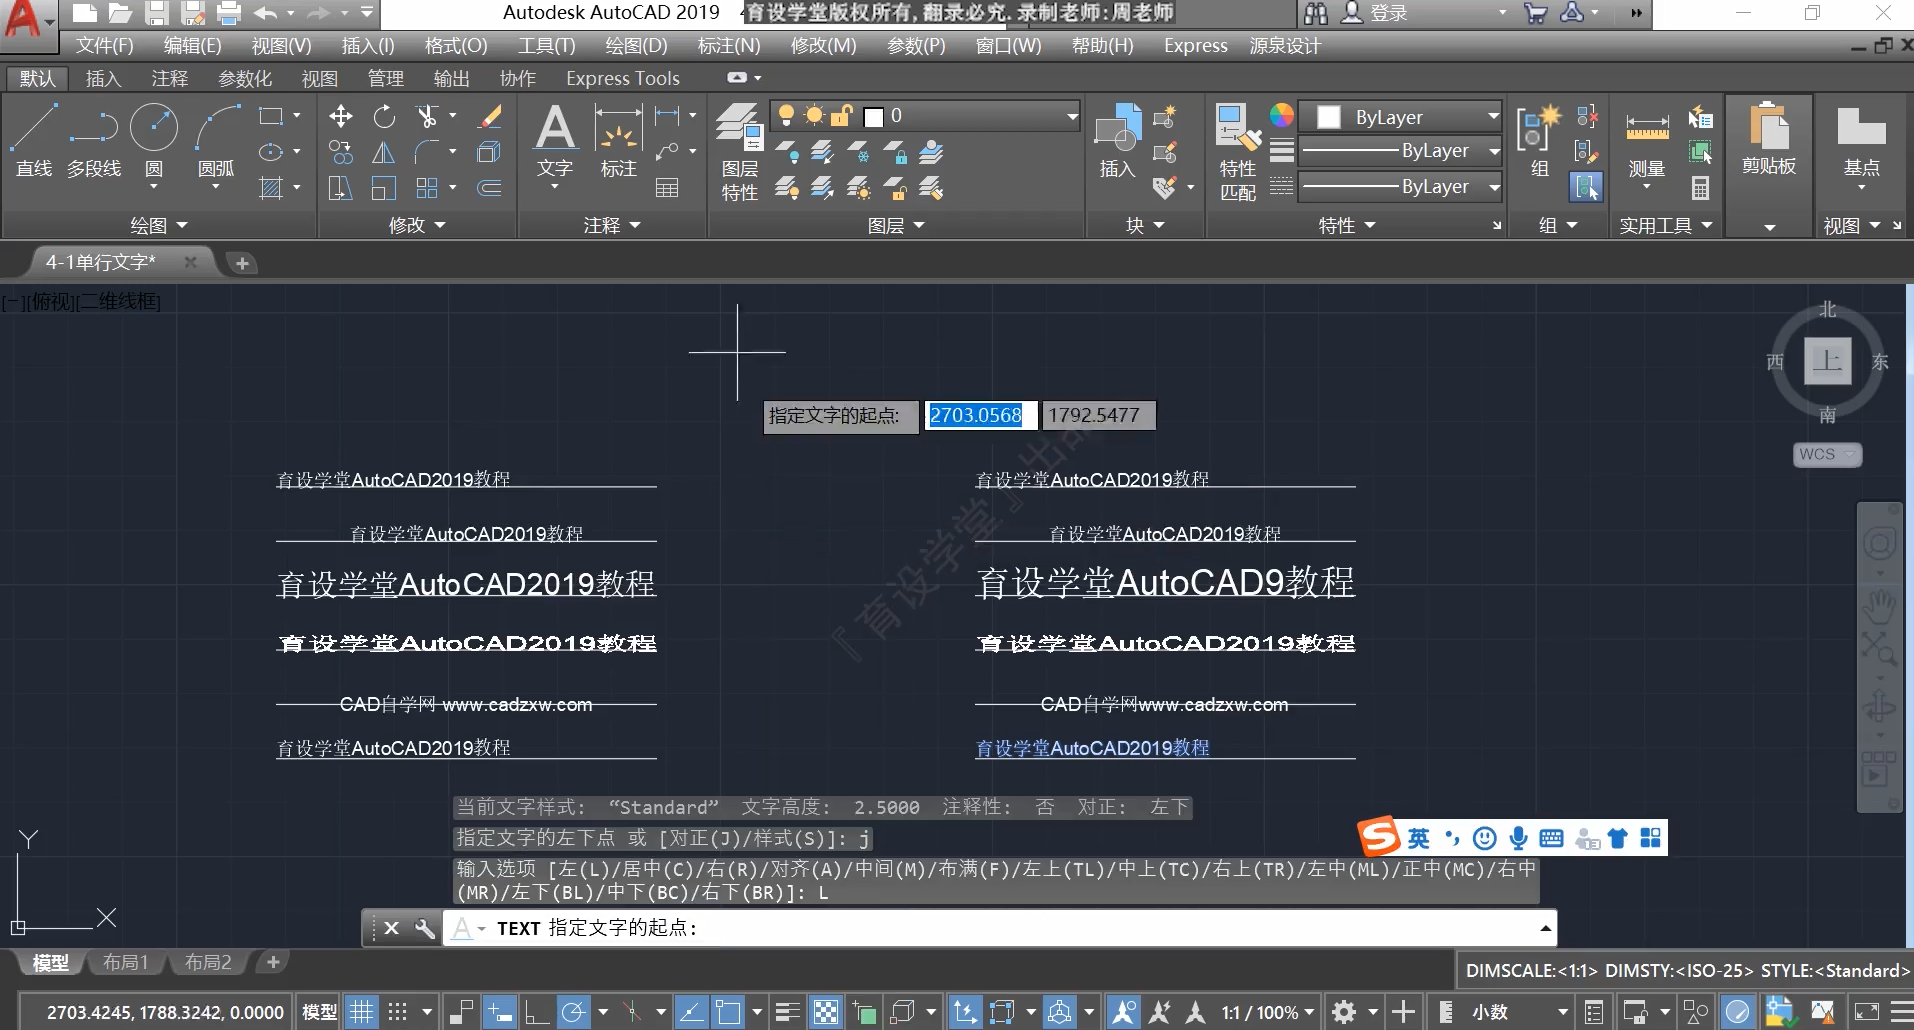This screenshot has width=1914, height=1030.
Task: Click the customize wrench on command line
Action: pyautogui.click(x=425, y=928)
